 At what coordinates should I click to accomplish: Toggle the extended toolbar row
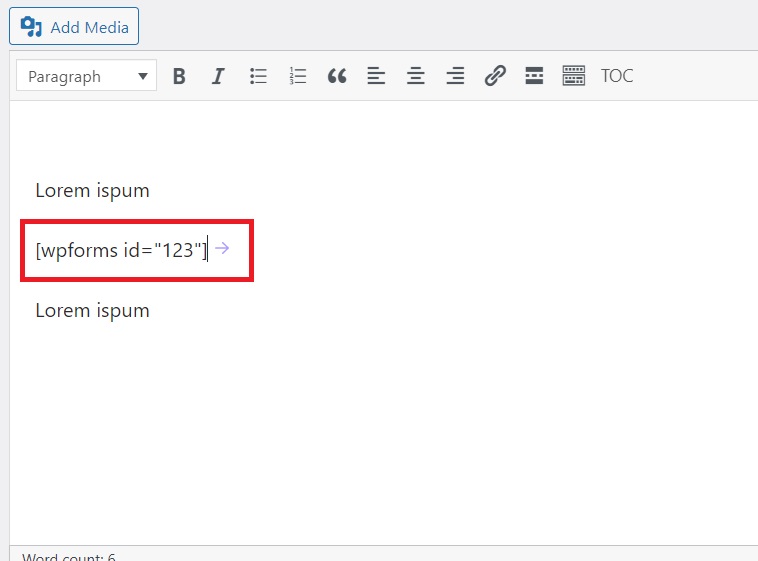coord(573,76)
